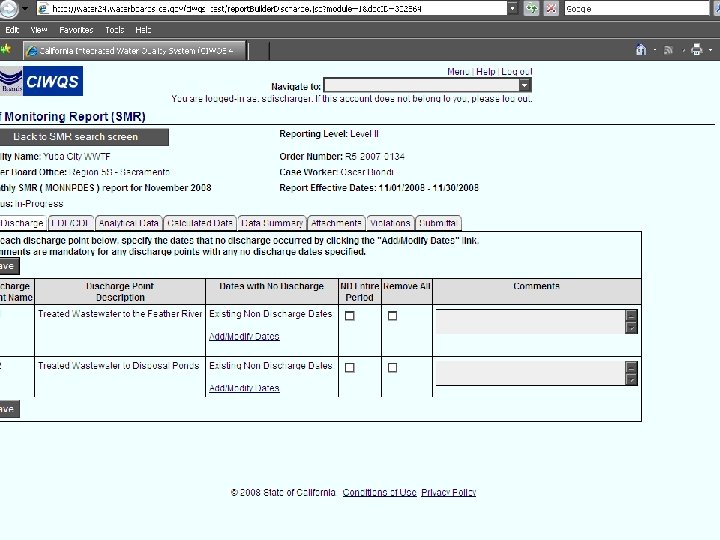720x540 pixels.
Task: Open the Conditions of Use link
Action: point(379,492)
